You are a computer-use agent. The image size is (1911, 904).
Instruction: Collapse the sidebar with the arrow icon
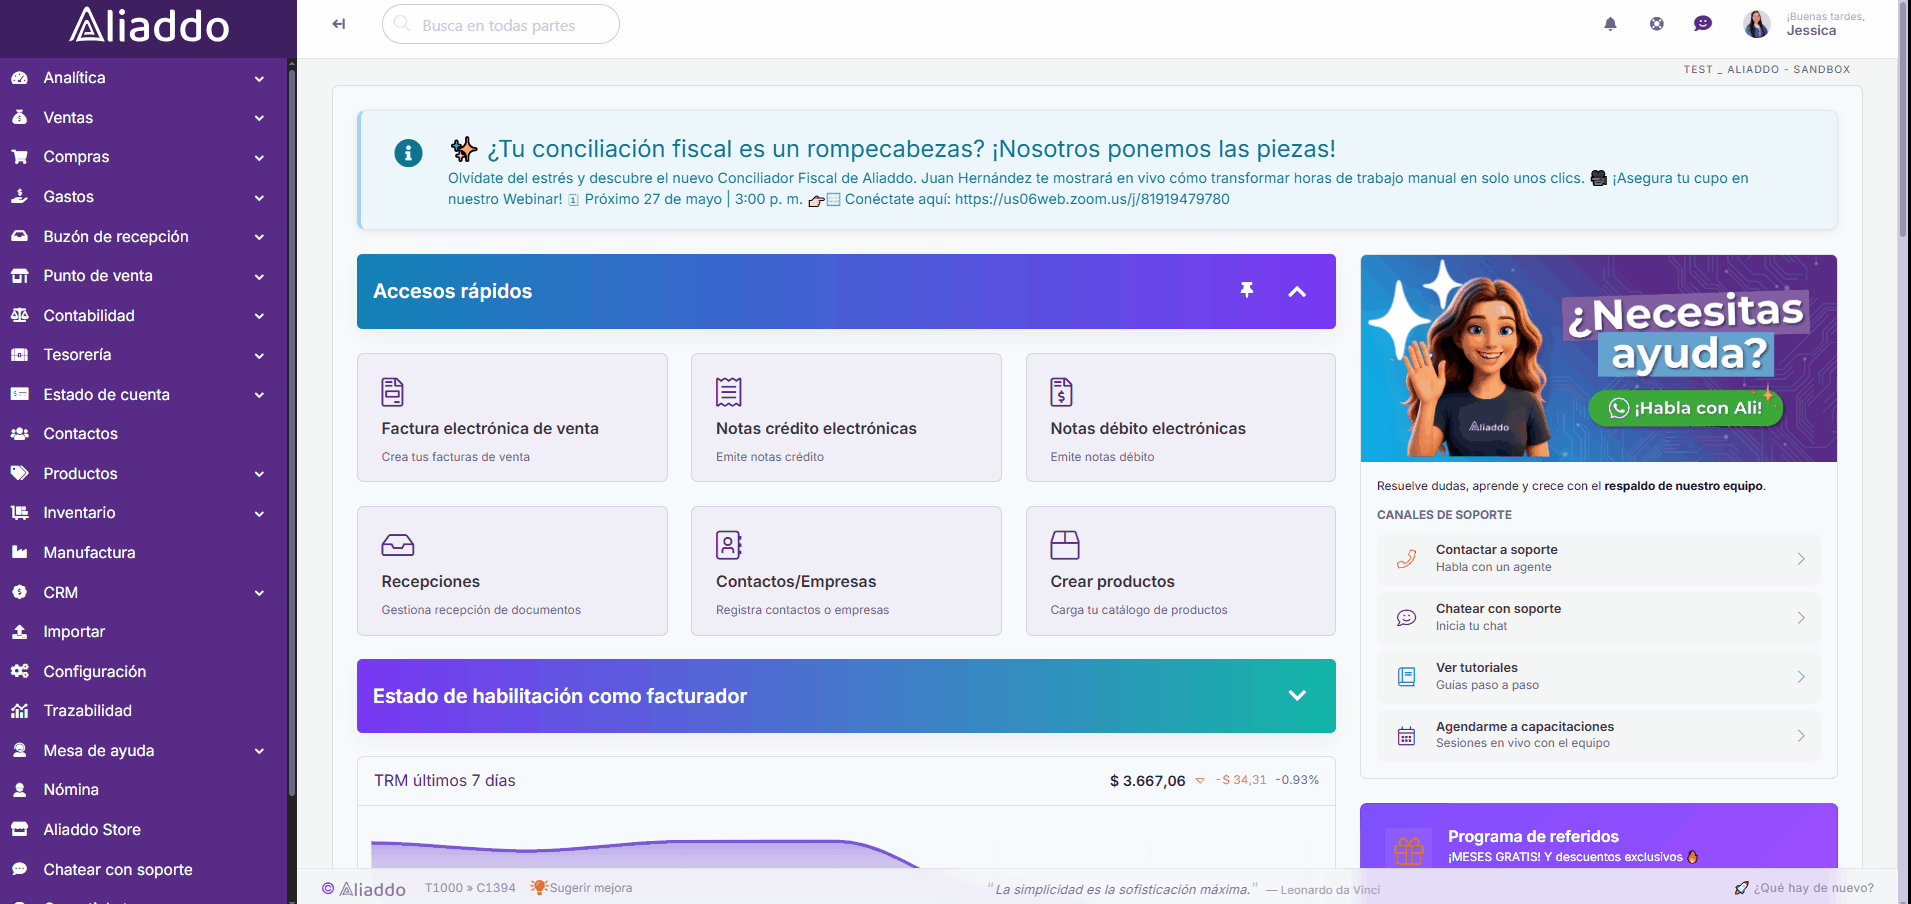(339, 24)
